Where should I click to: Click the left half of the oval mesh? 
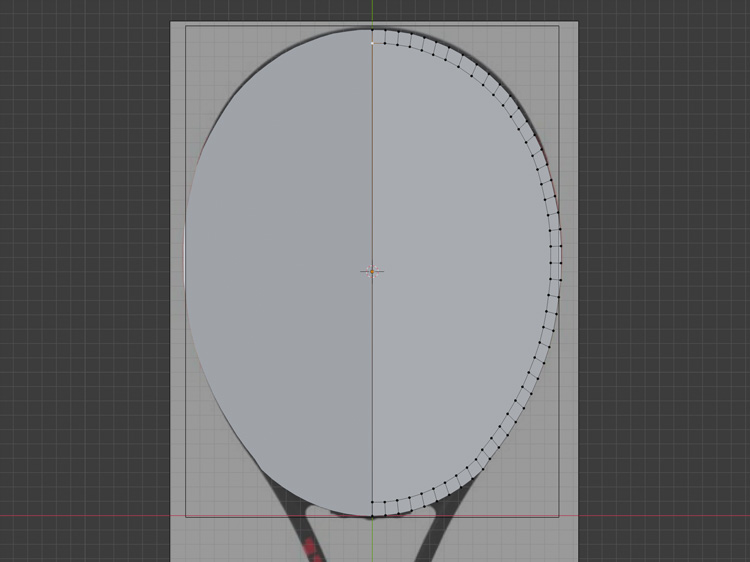pyautogui.click(x=280, y=270)
